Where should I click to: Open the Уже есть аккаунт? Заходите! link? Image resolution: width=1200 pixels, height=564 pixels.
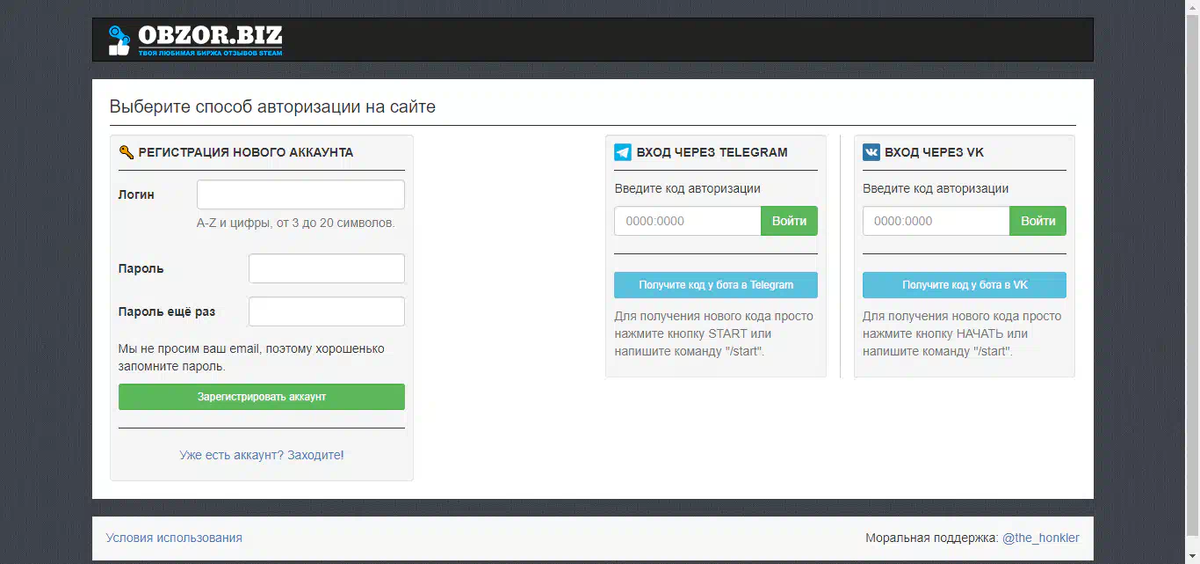(262, 455)
